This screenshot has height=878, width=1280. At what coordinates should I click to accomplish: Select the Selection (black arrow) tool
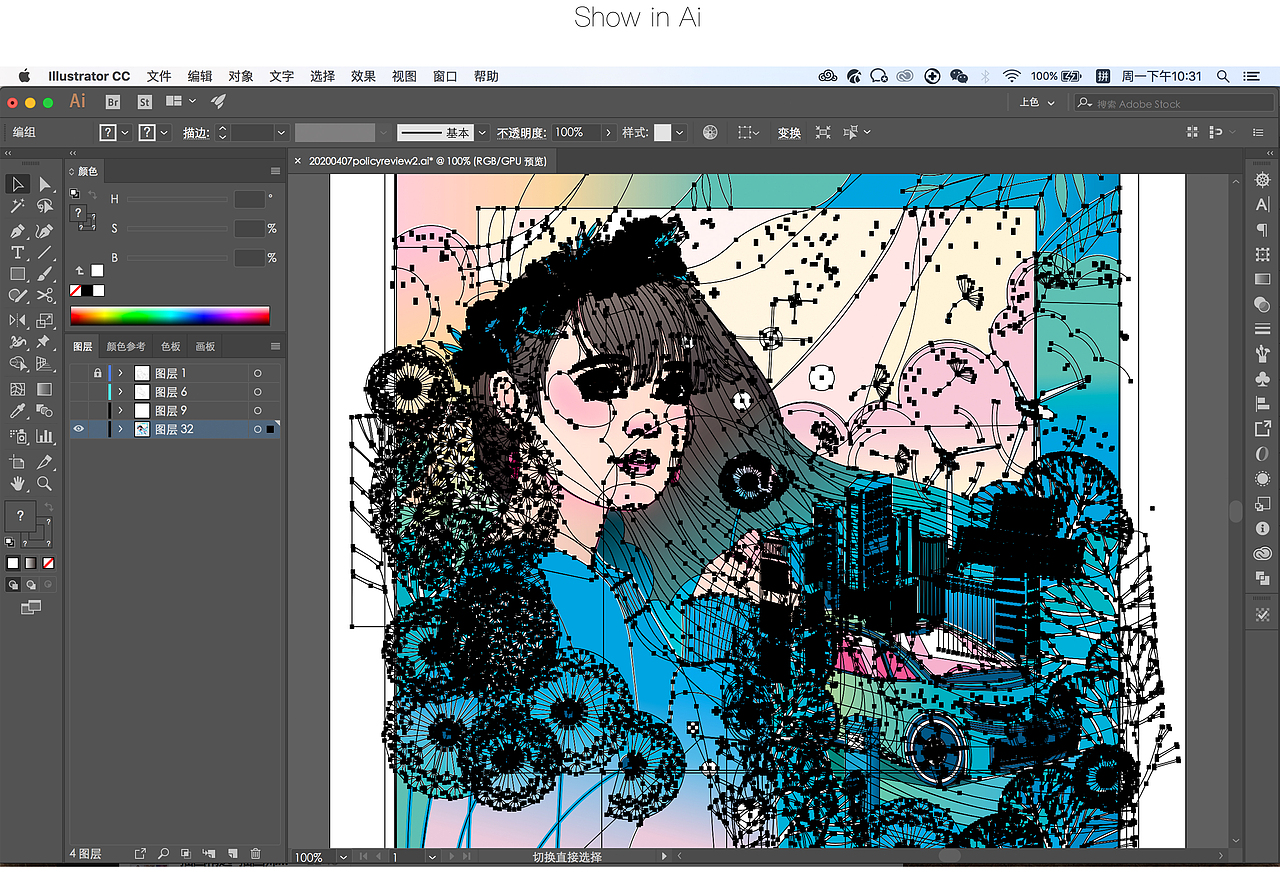click(x=17, y=184)
